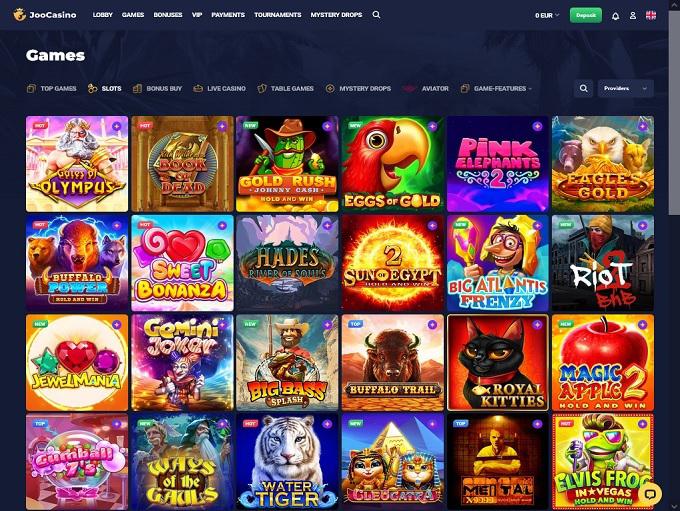Toggle favorite on Gates of Olympus
The image size is (680, 511).
click(x=116, y=126)
